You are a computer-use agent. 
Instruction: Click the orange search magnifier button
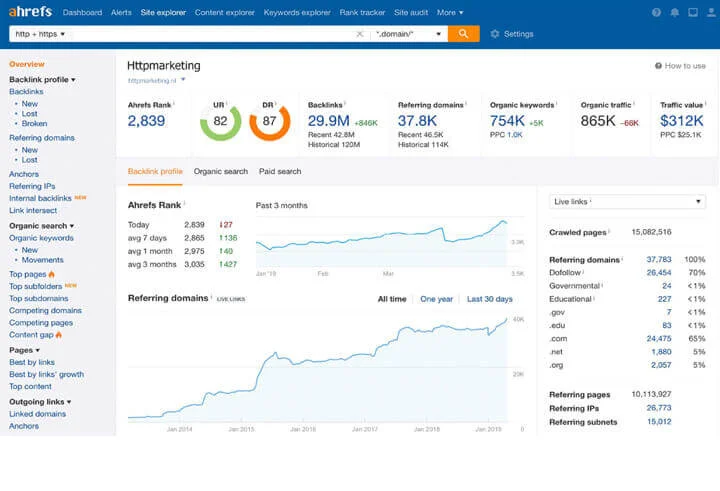click(463, 34)
